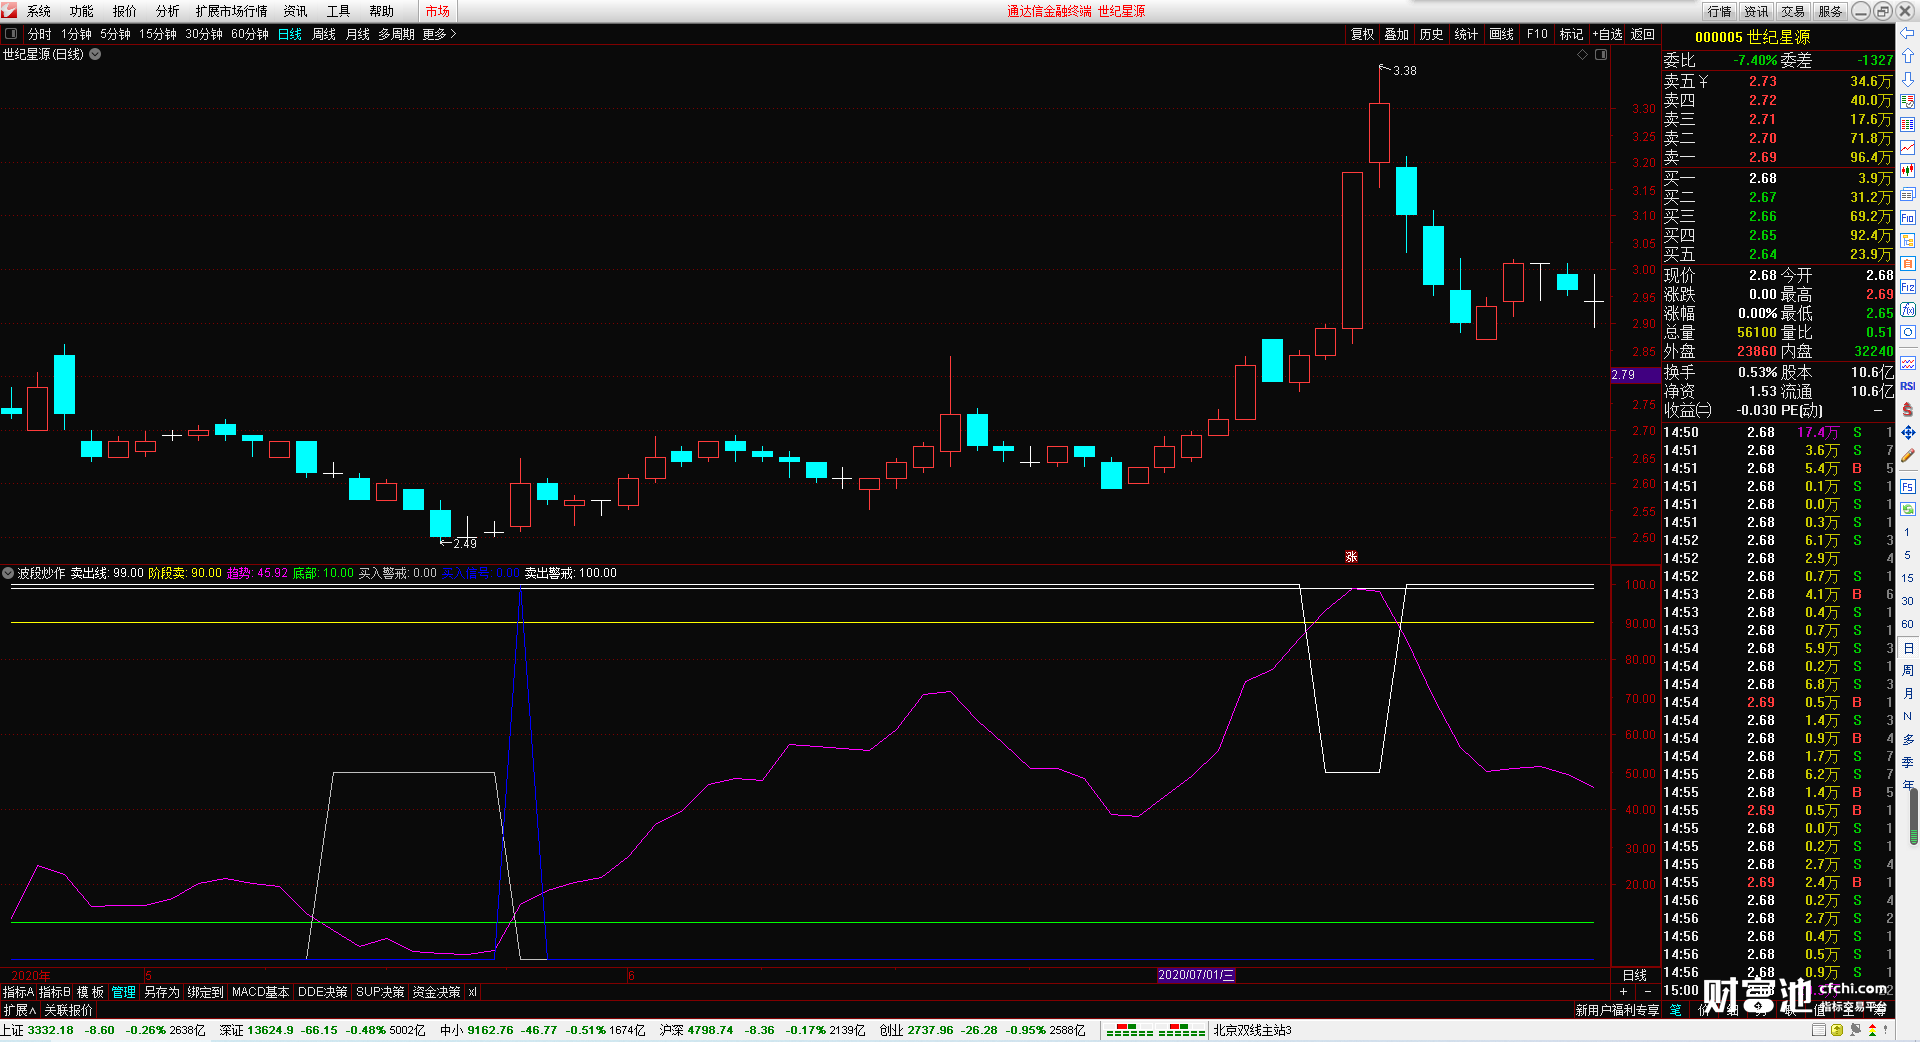
Task: Open the 多周期 multi-period option
Action: pyautogui.click(x=396, y=34)
